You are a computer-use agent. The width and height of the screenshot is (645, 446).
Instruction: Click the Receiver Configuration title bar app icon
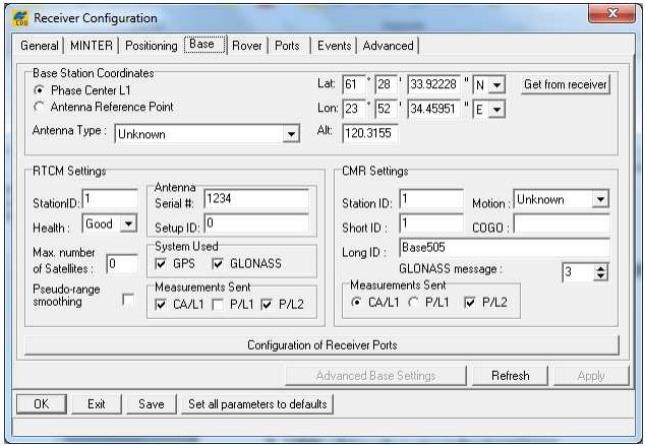coord(21,18)
